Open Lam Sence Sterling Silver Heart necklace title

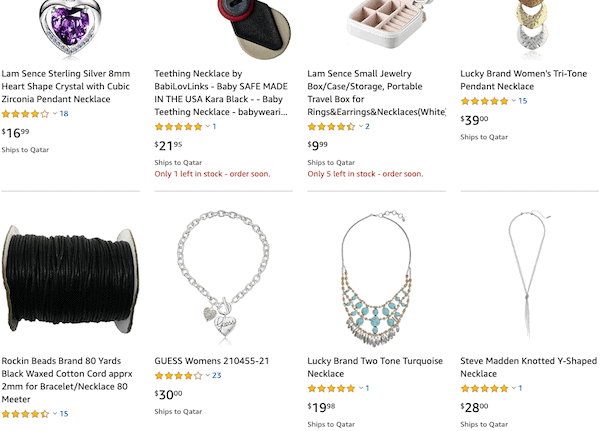point(66,86)
